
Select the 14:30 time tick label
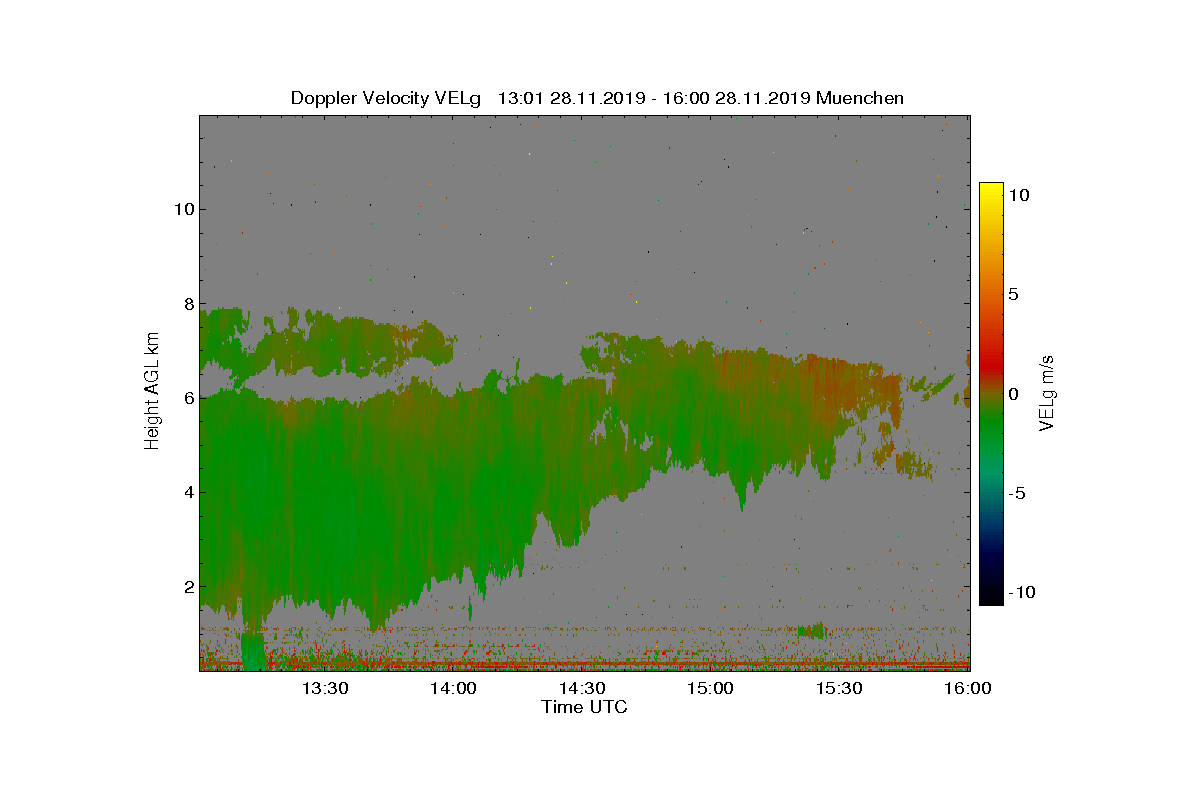click(582, 688)
